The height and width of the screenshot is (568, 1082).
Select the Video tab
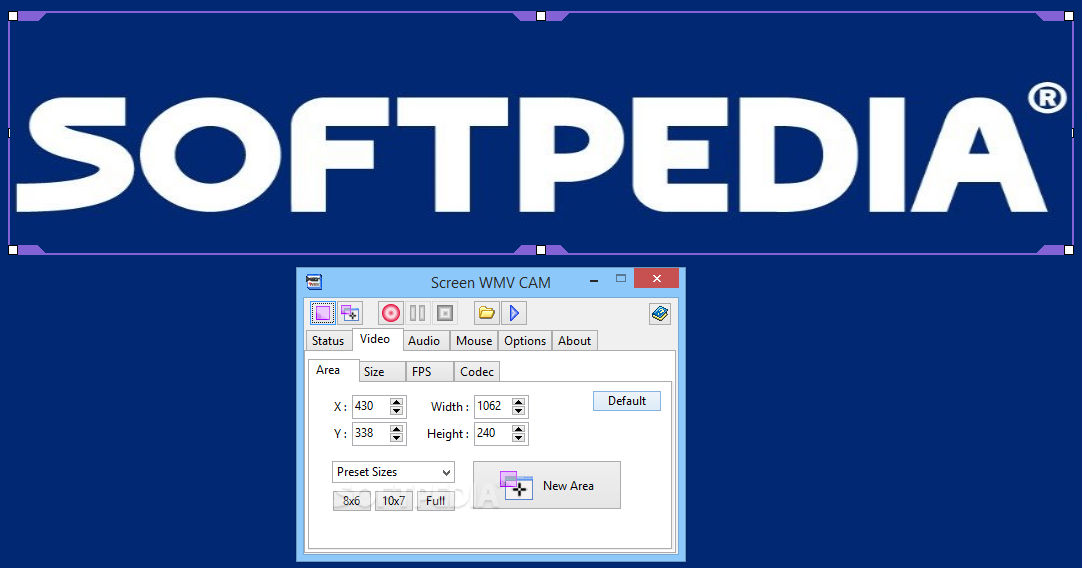coord(375,339)
